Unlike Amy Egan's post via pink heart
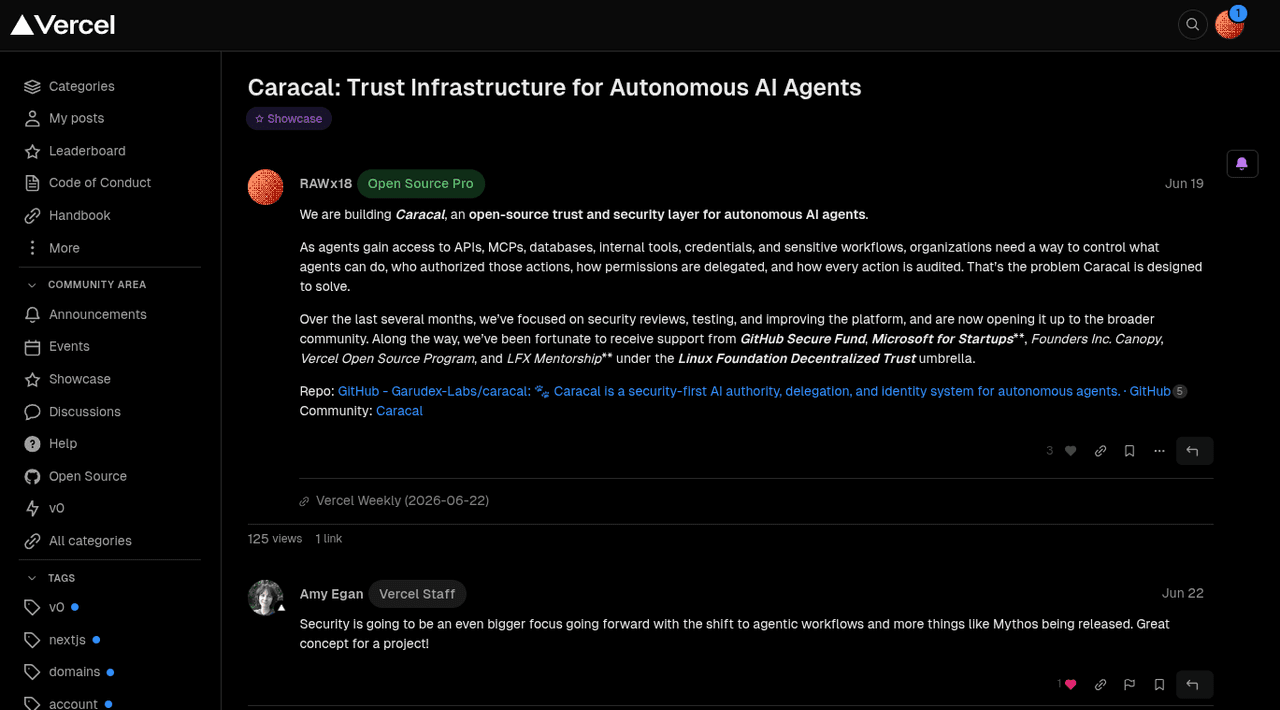 pos(1070,685)
